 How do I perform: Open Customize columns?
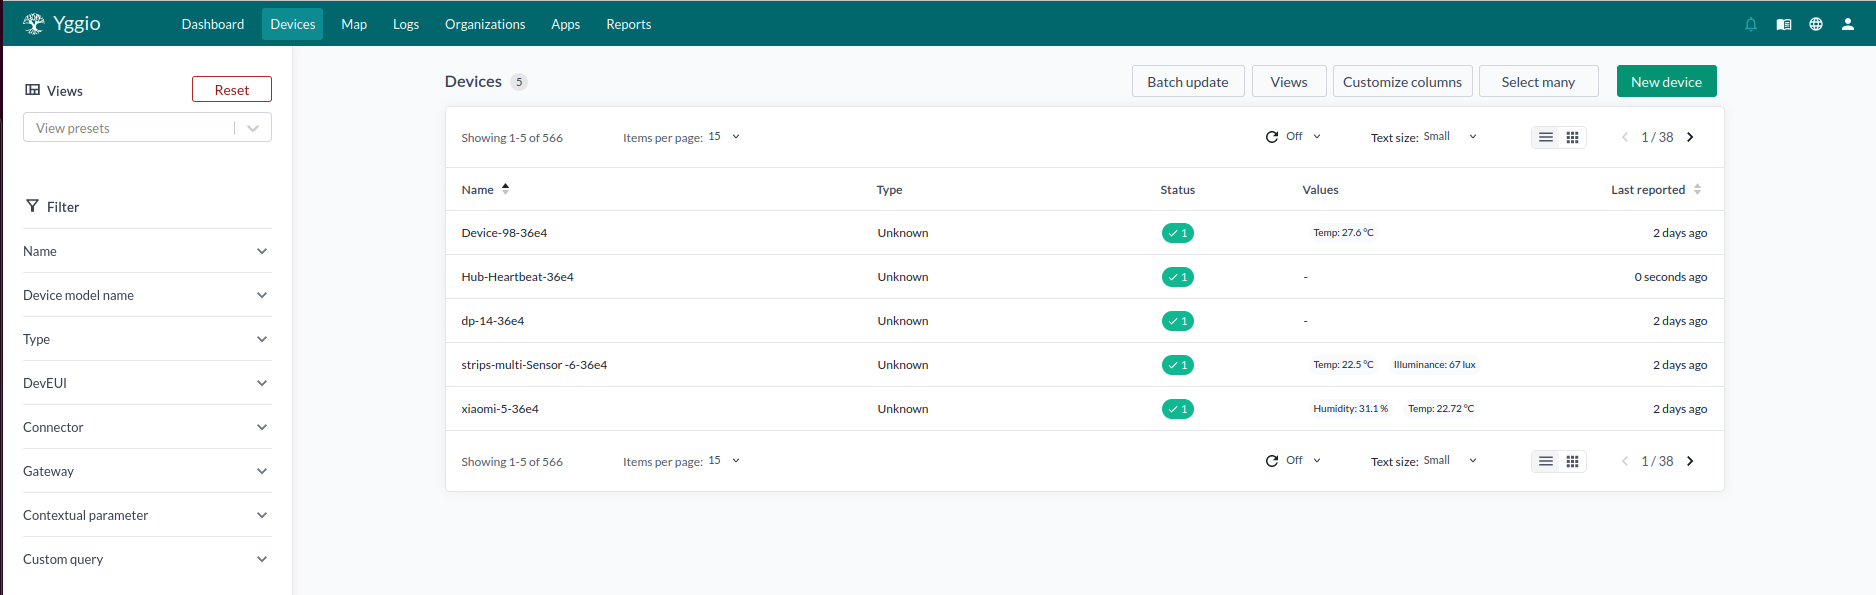pos(1402,81)
